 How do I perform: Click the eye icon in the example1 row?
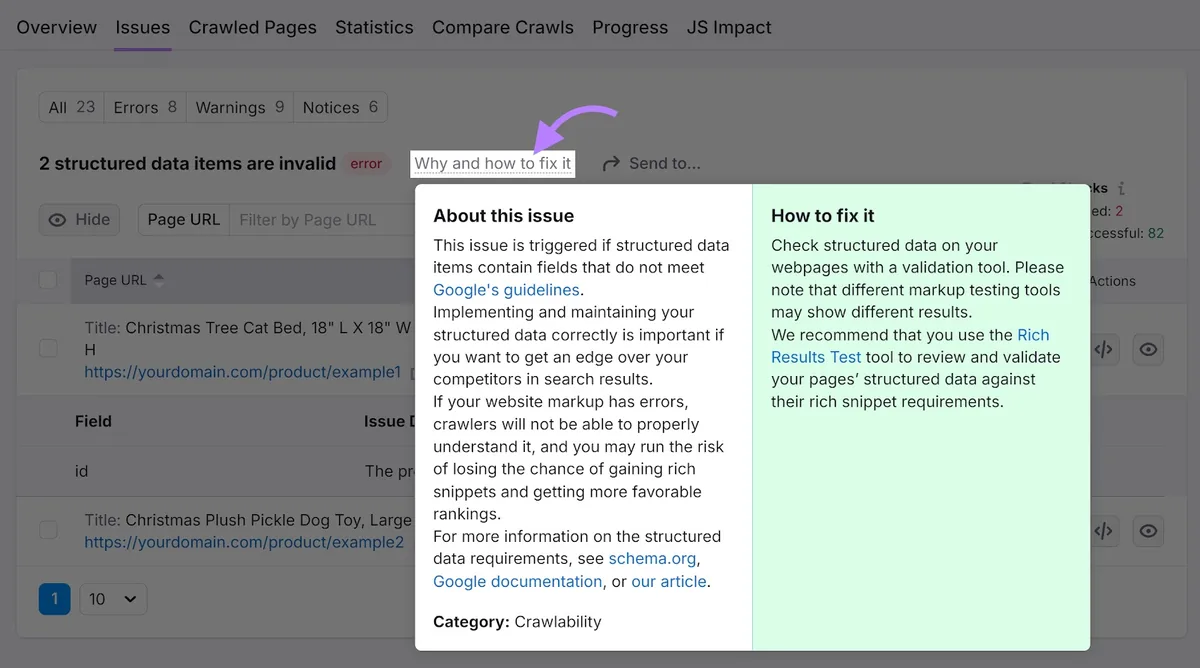click(1148, 349)
